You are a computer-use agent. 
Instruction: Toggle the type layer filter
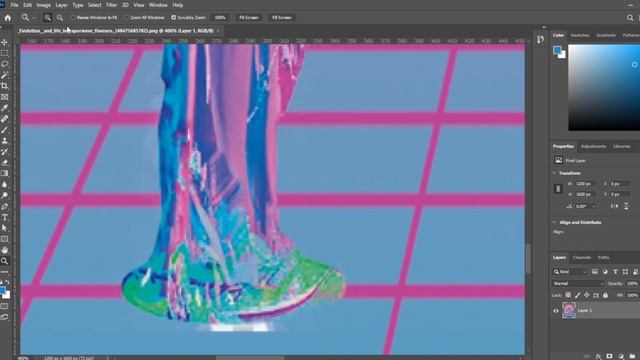tap(615, 272)
